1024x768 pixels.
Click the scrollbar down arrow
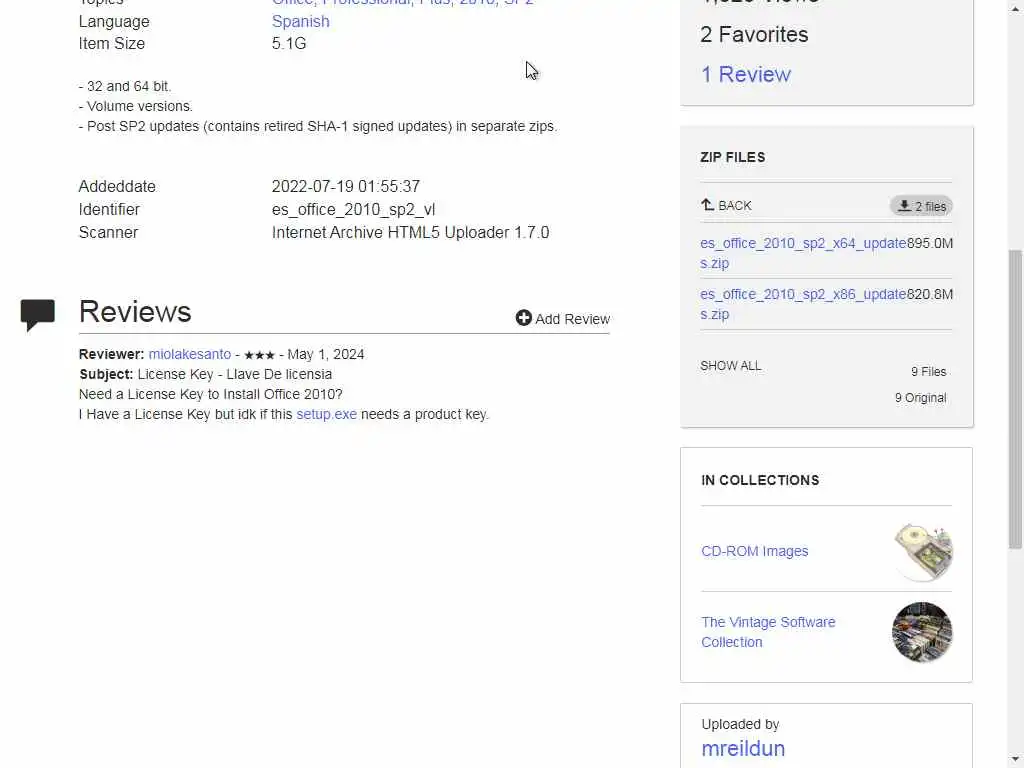pyautogui.click(x=1016, y=760)
